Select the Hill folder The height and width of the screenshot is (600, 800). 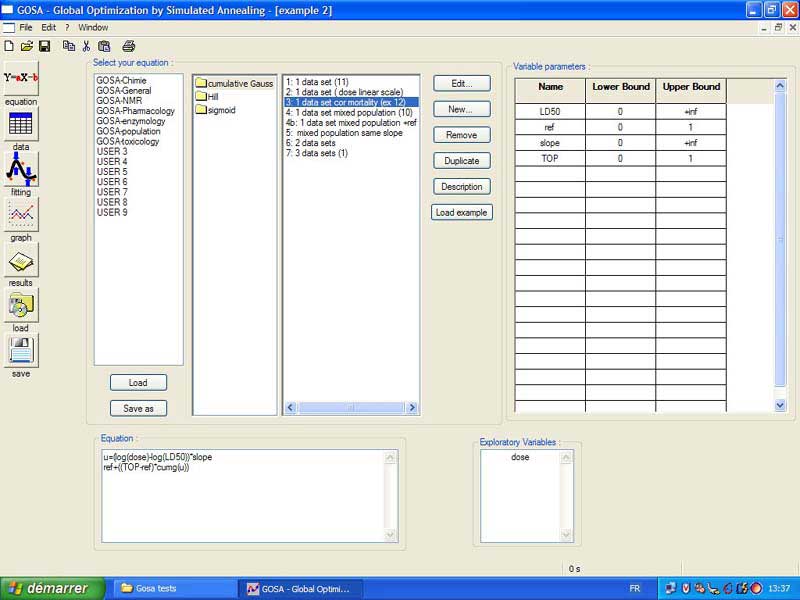pyautogui.click(x=207, y=97)
